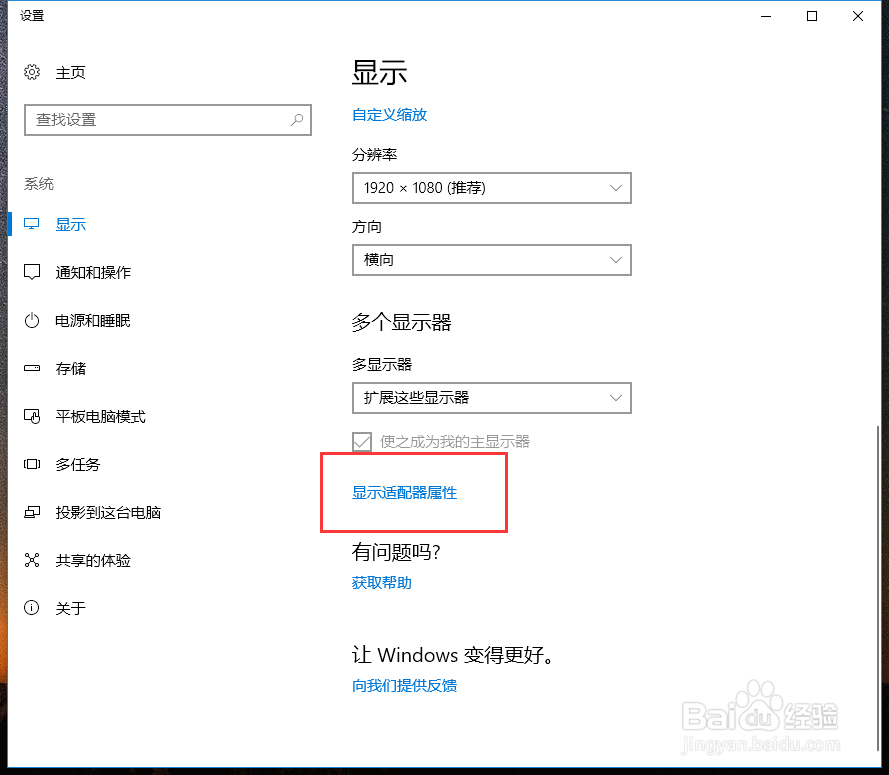Image resolution: width=889 pixels, height=775 pixels.
Task: Select the 共享的体验 shared experiences icon
Action: (31, 560)
